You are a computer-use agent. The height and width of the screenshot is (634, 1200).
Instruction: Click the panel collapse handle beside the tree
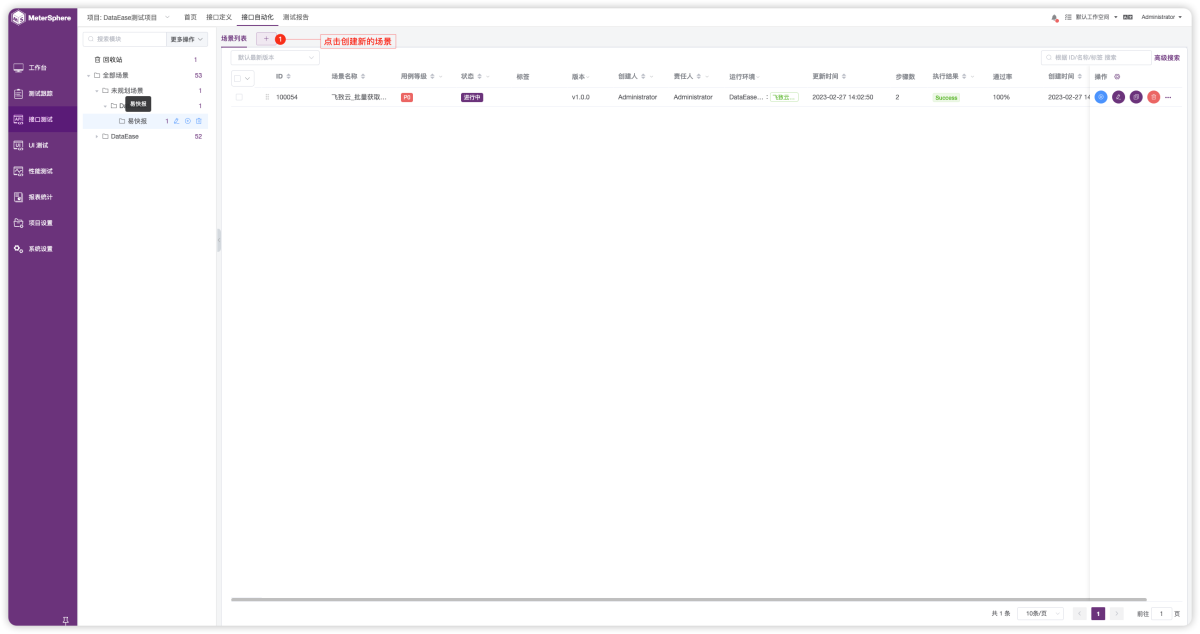[219, 240]
